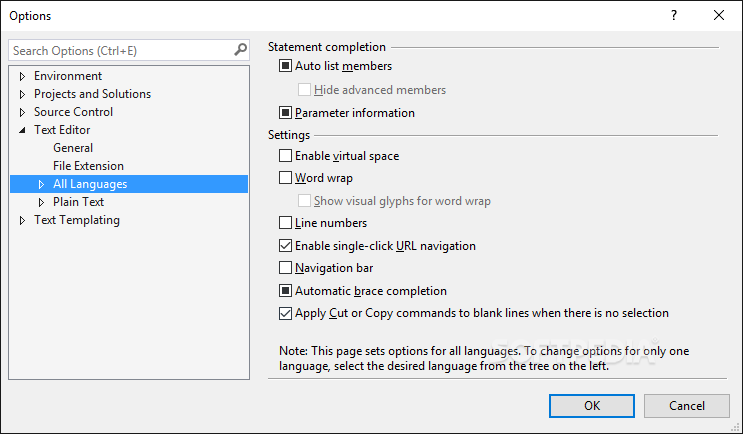Enable Navigation bar checkbox
743x434 pixels.
coord(285,268)
